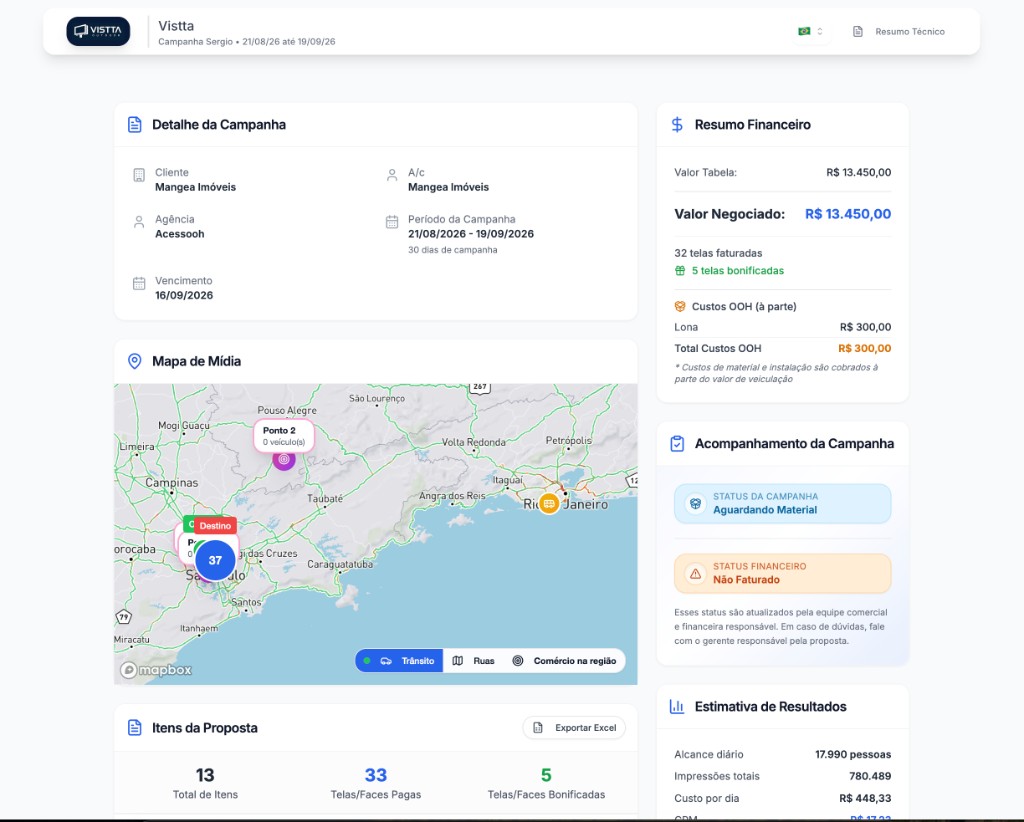Click '16/09/2026' Vencimento date
This screenshot has height=822, width=1024.
184,295
